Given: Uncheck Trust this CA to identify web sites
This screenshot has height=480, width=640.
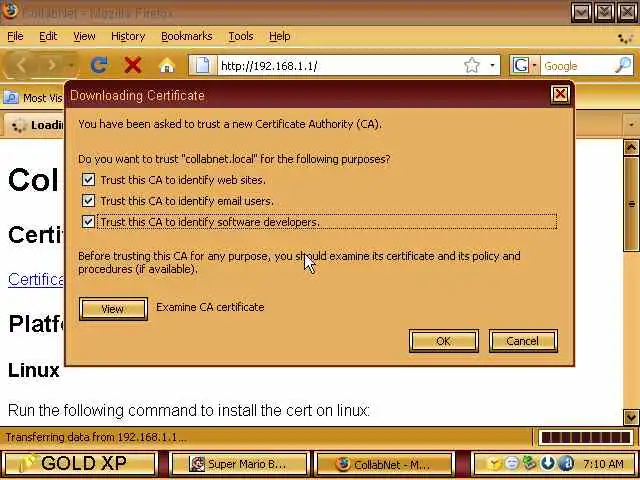Looking at the screenshot, I should click(x=89, y=180).
